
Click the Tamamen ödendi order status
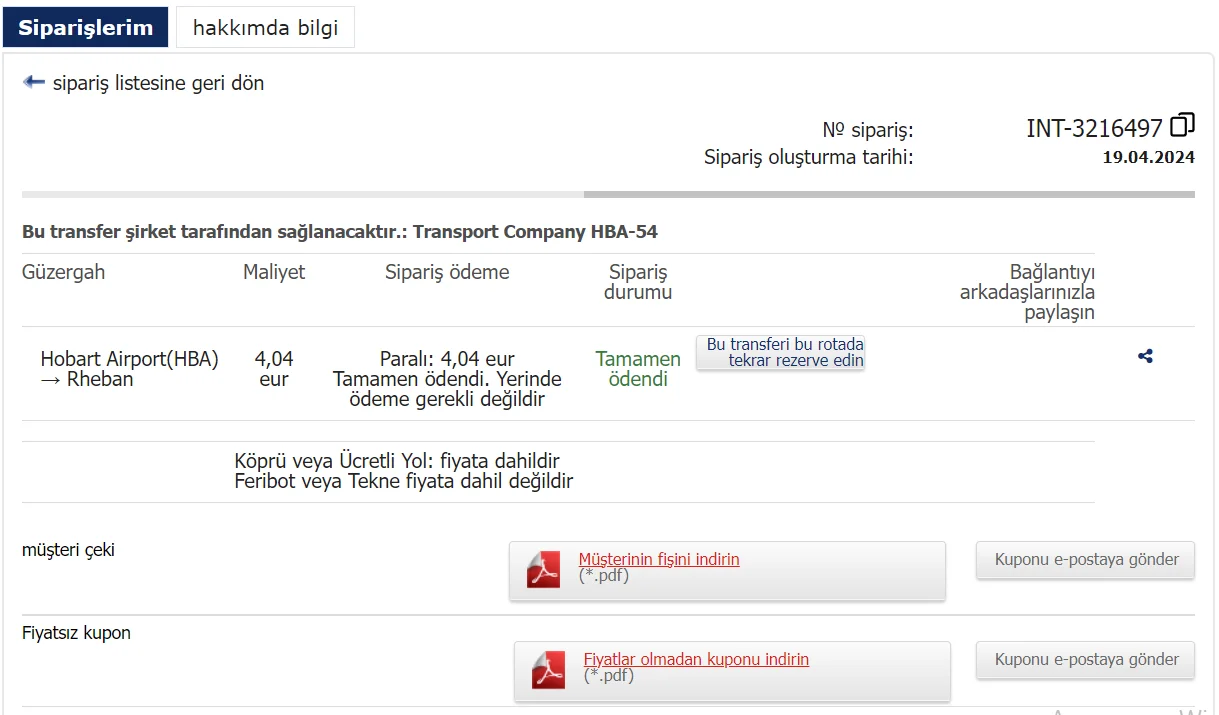tap(638, 369)
